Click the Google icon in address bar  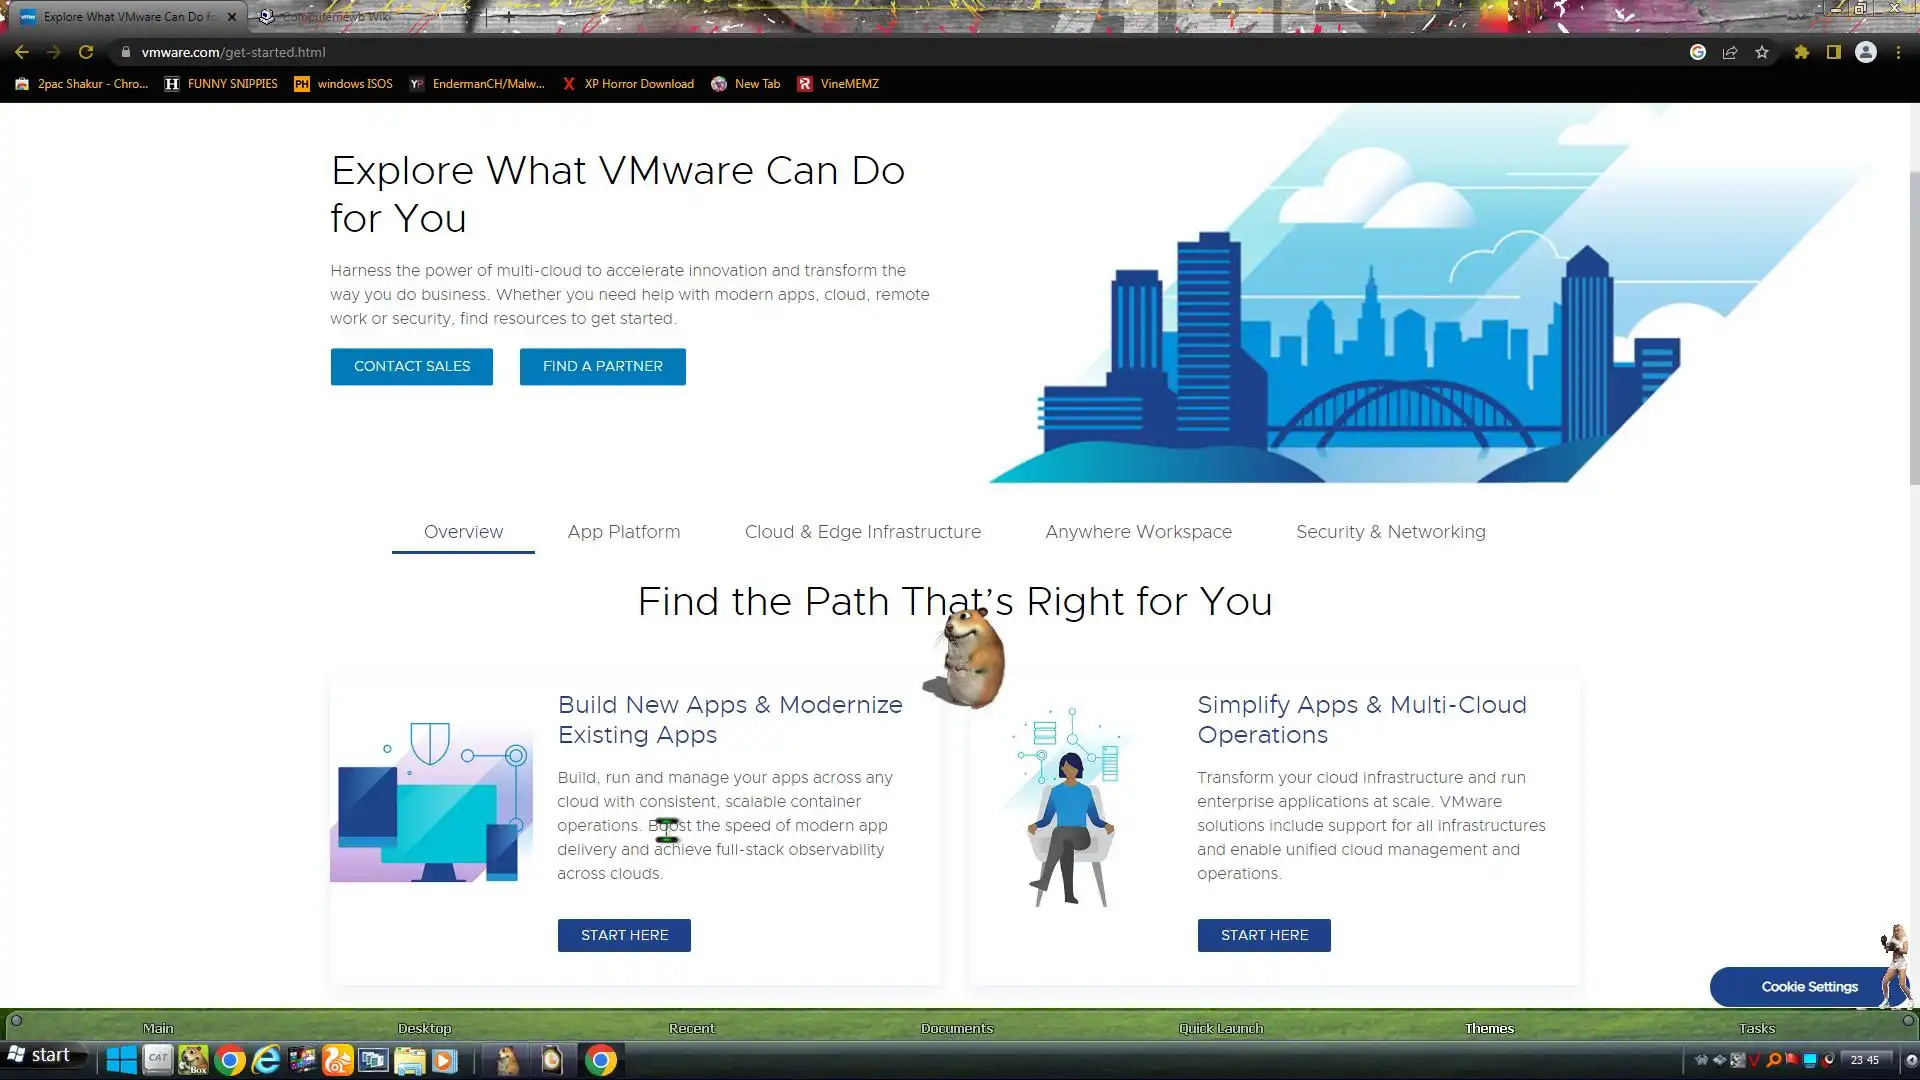[1698, 52]
